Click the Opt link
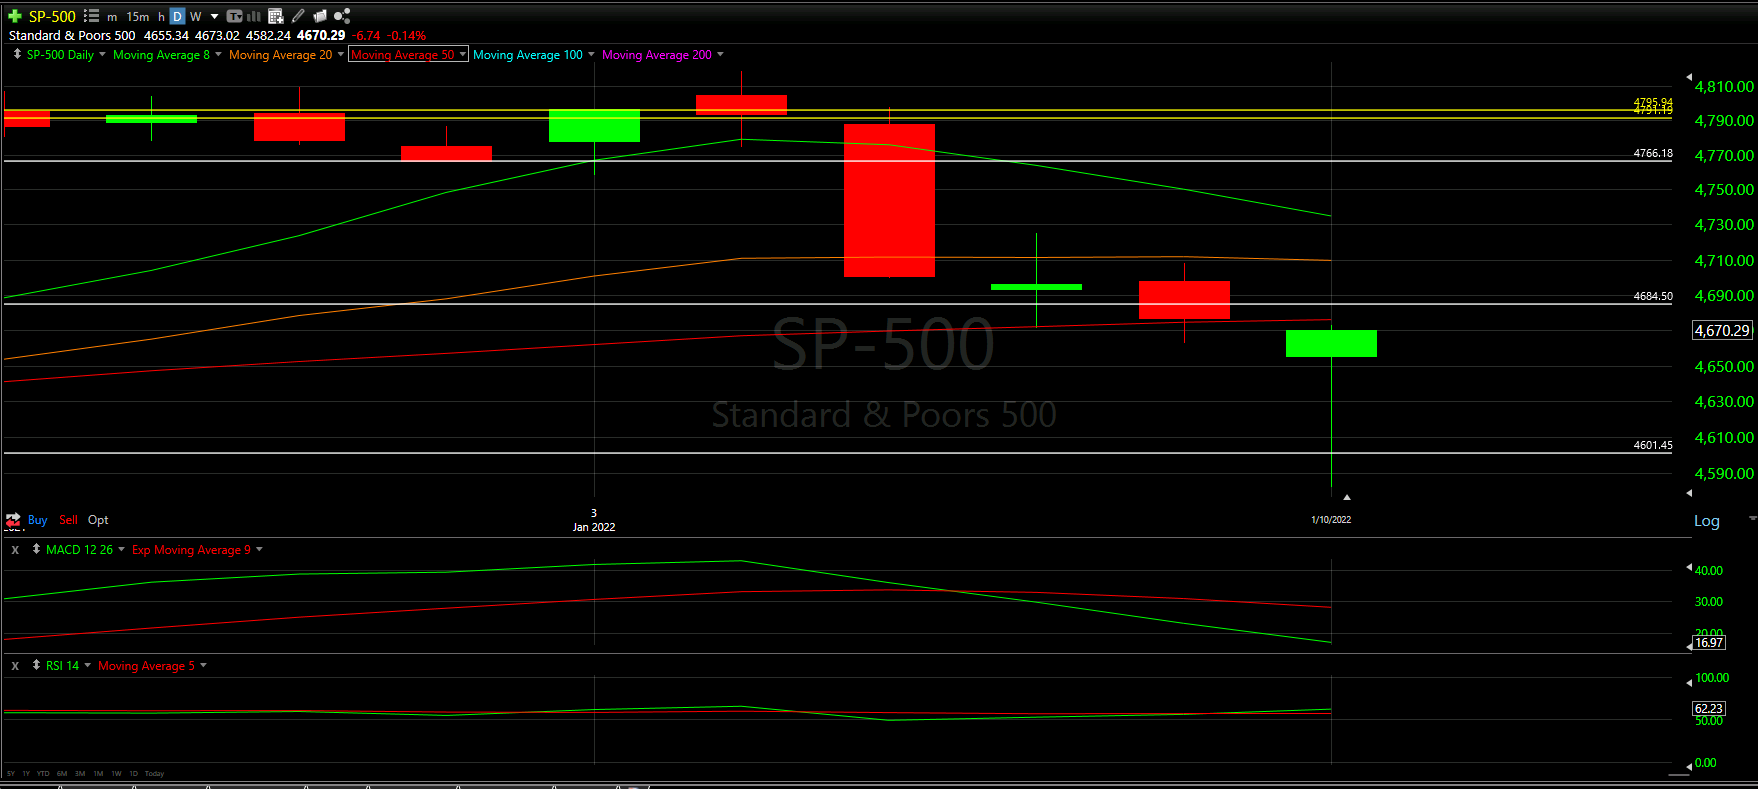 pyautogui.click(x=98, y=520)
